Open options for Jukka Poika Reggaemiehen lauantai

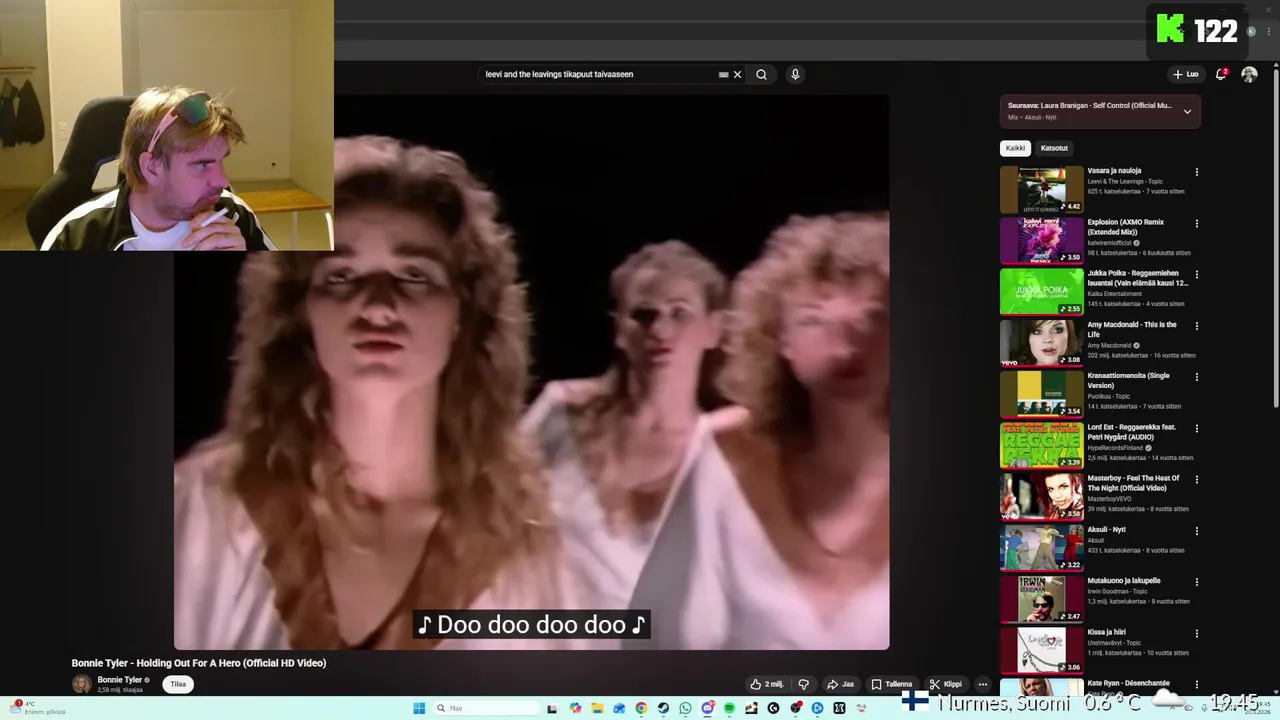[x=1196, y=274]
